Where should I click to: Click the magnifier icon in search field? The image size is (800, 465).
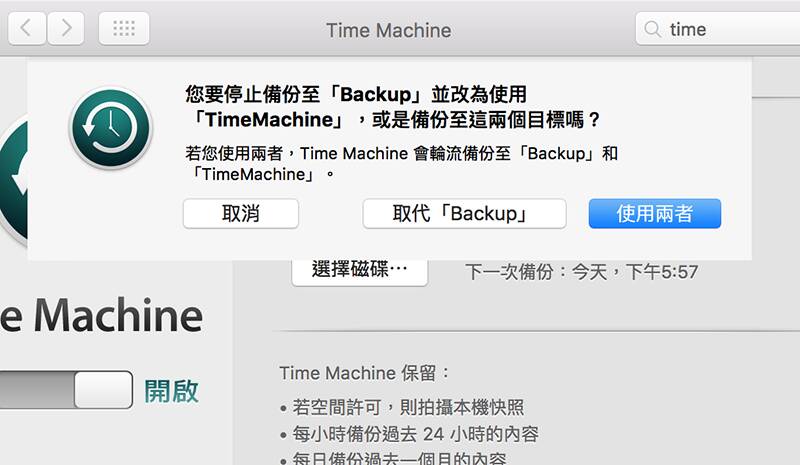click(x=652, y=29)
